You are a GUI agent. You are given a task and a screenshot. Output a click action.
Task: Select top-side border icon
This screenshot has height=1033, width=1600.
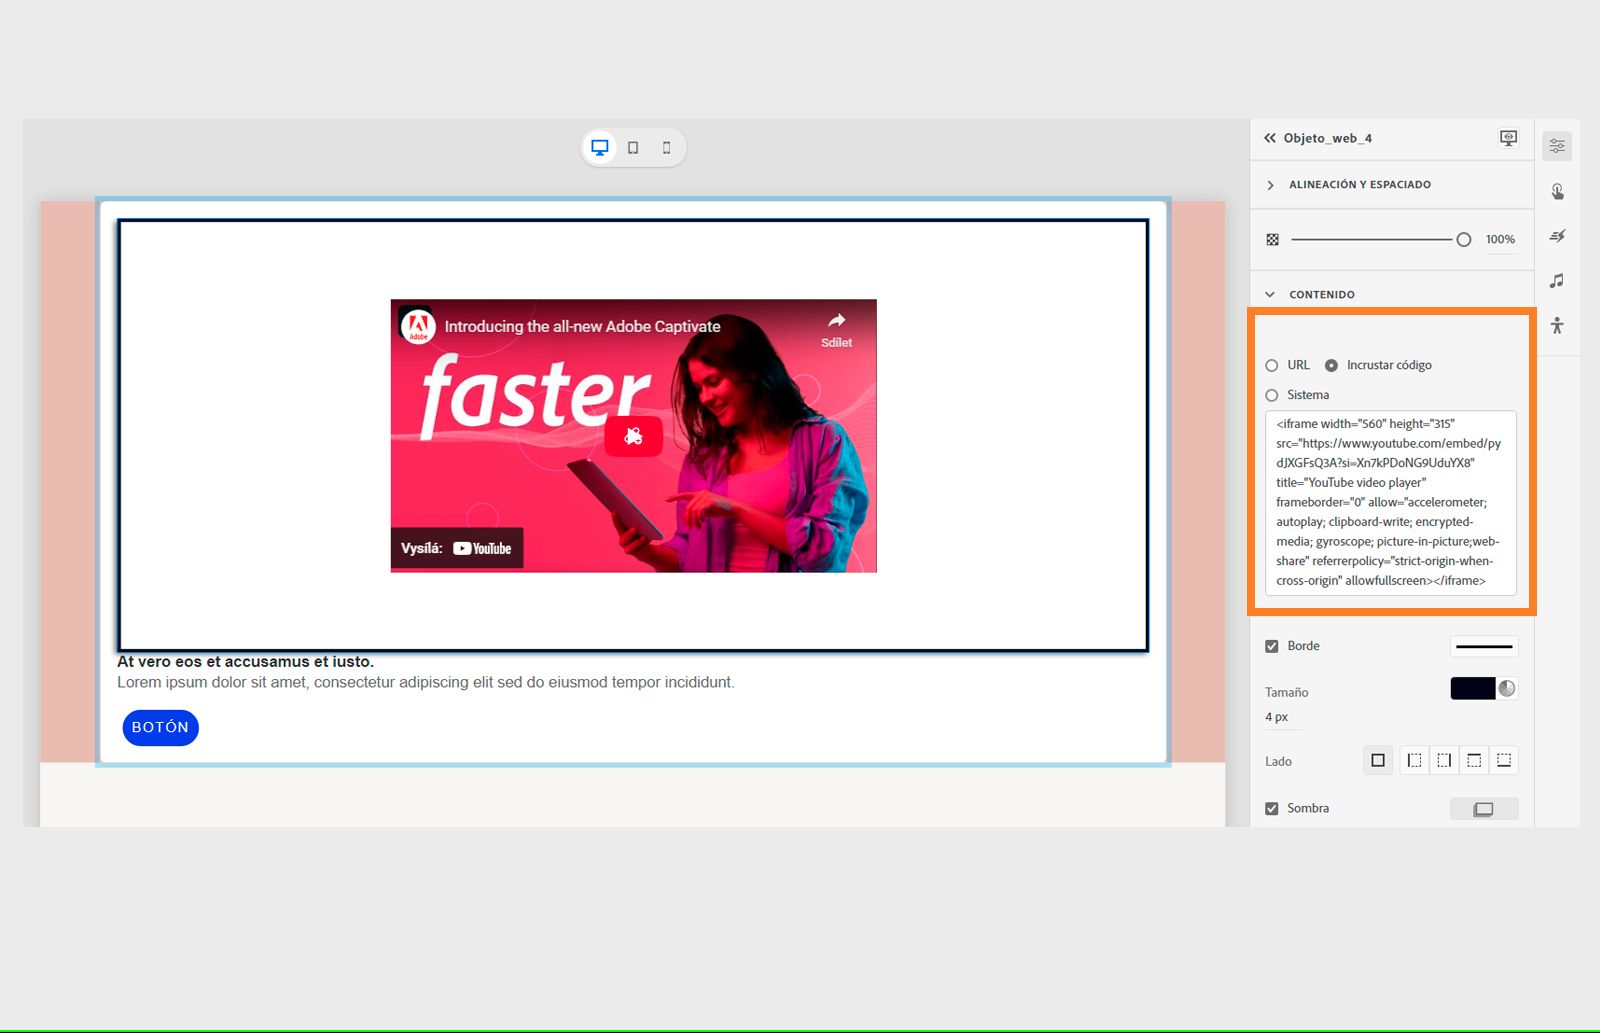pos(1474,761)
